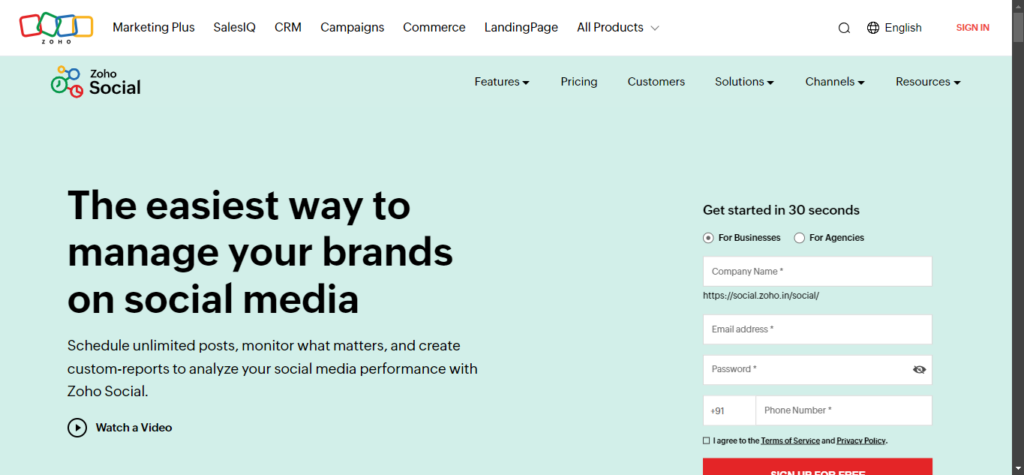Play the Watch a Video circle icon
1024x475 pixels.
click(77, 427)
